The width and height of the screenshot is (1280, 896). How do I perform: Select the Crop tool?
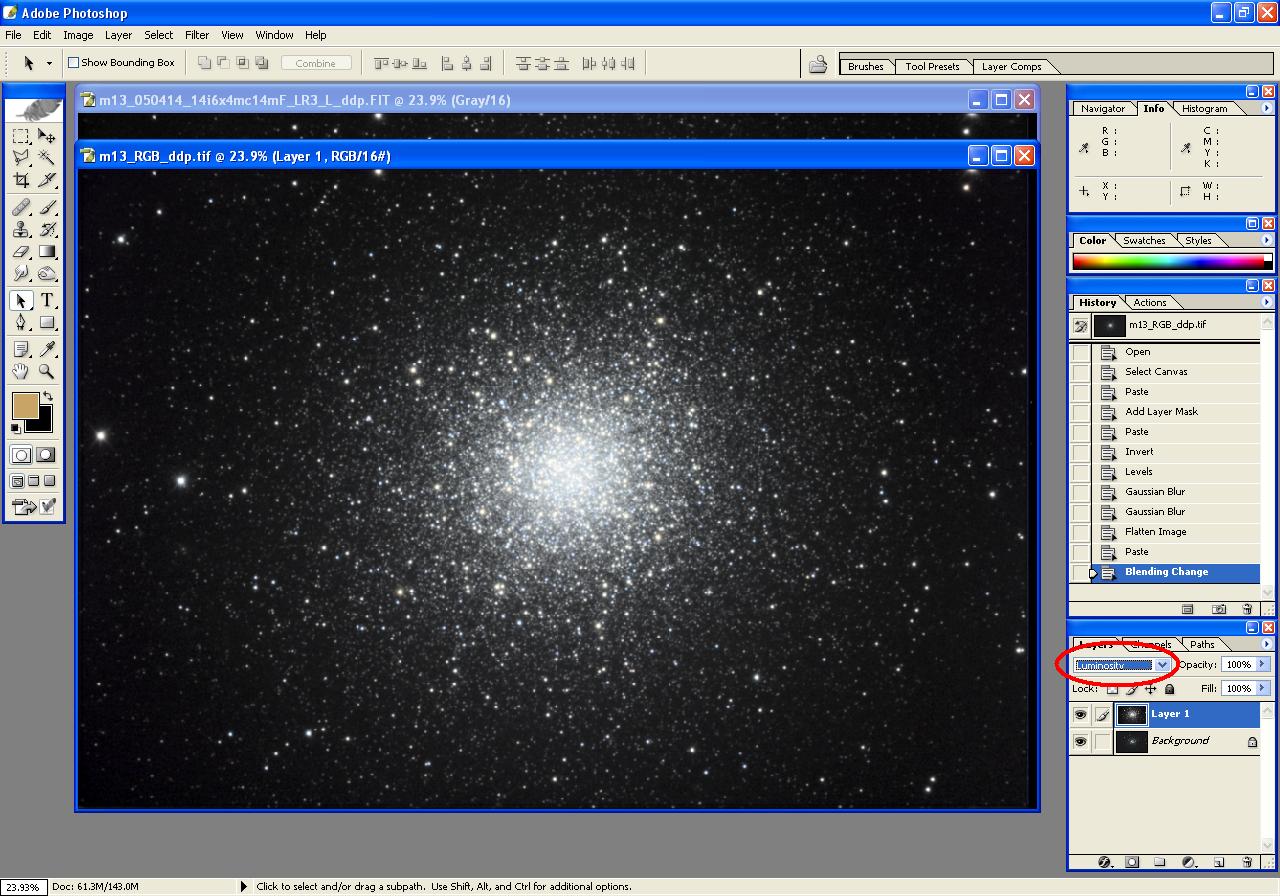click(21, 181)
